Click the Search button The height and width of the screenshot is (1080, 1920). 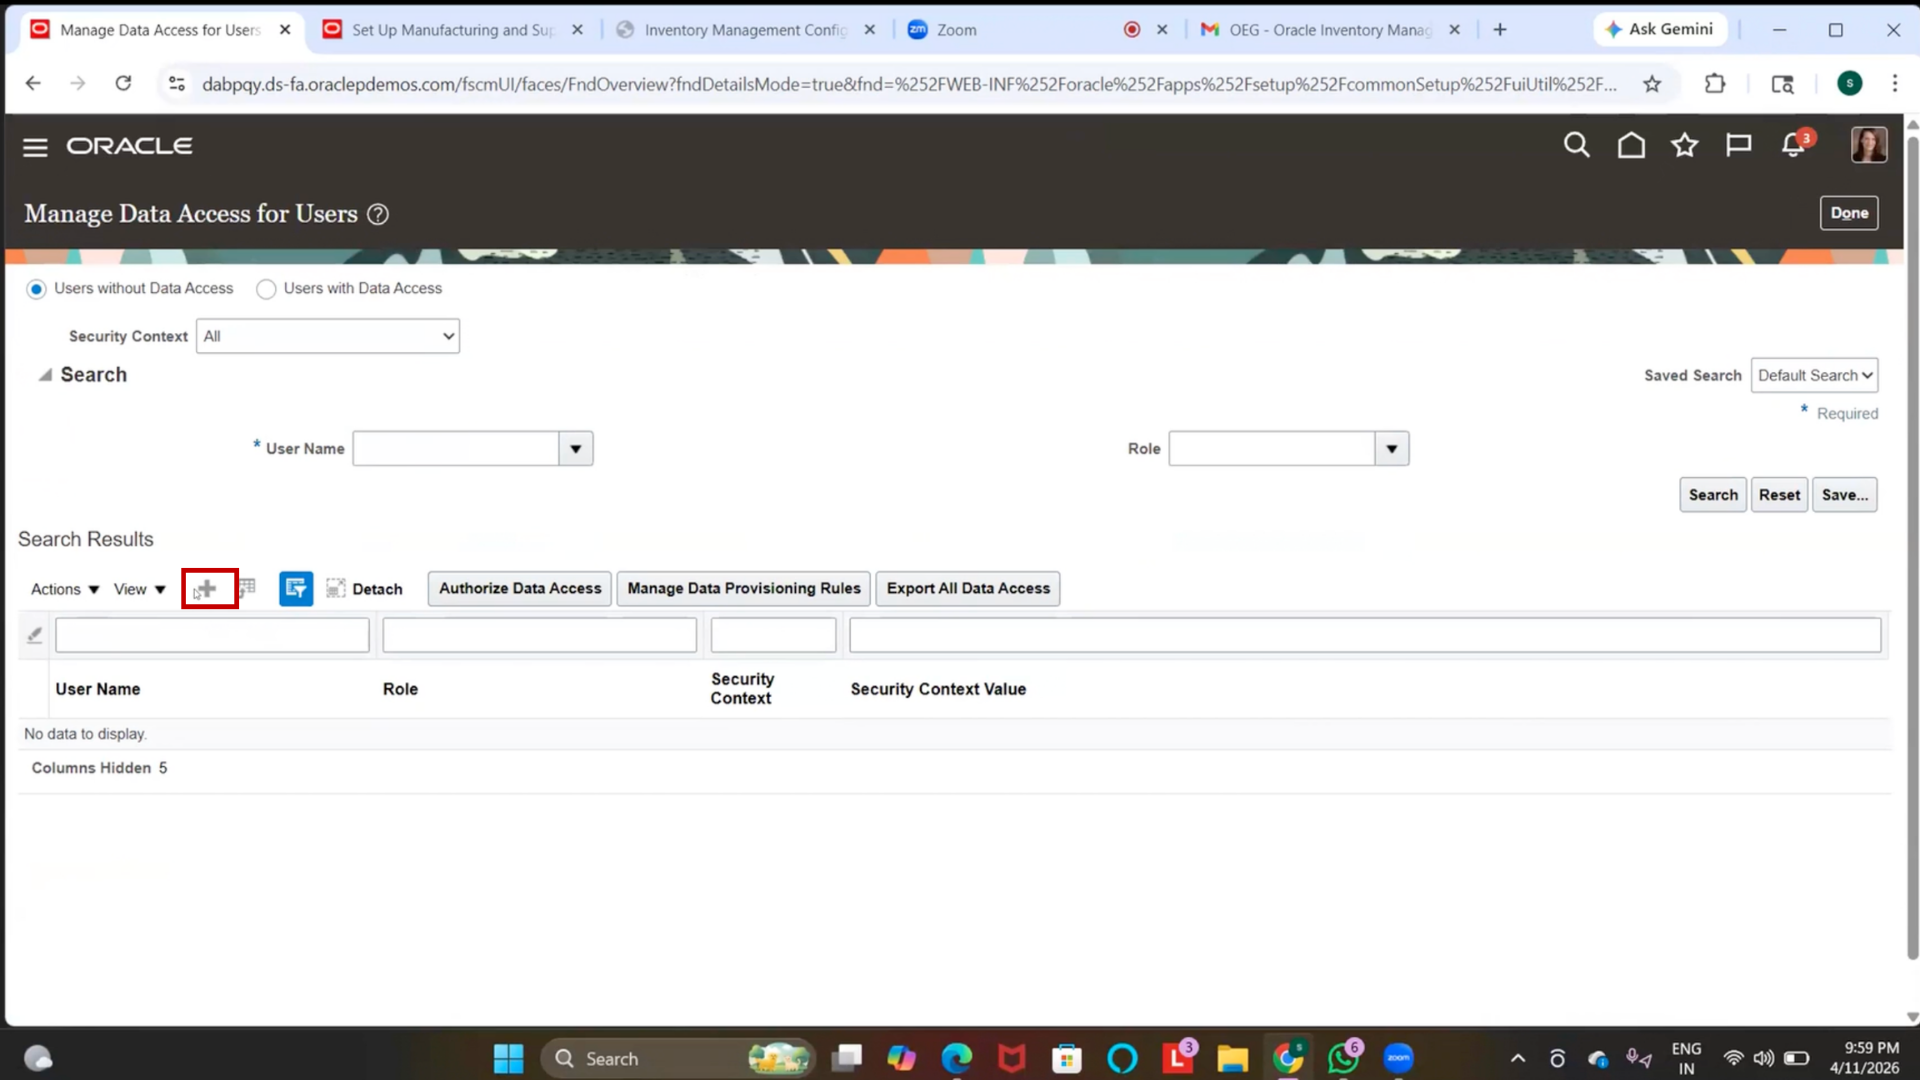(x=1713, y=495)
